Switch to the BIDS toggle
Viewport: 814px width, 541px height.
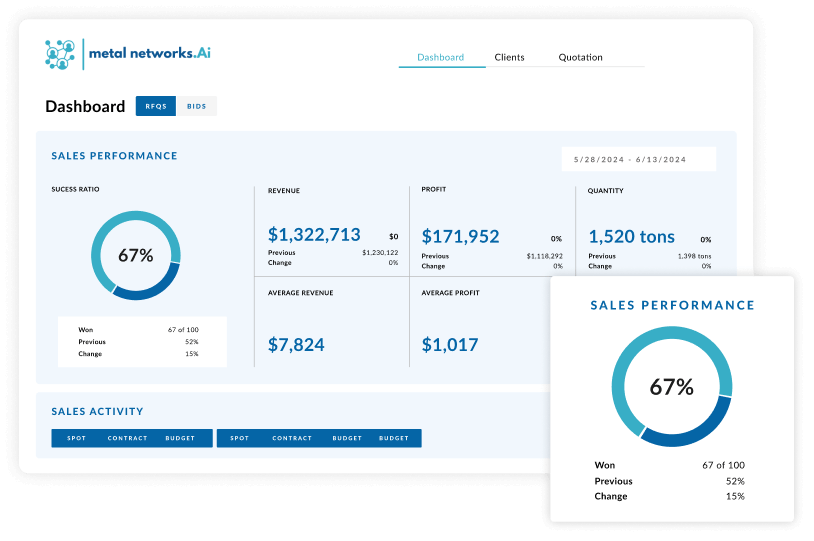[197, 106]
